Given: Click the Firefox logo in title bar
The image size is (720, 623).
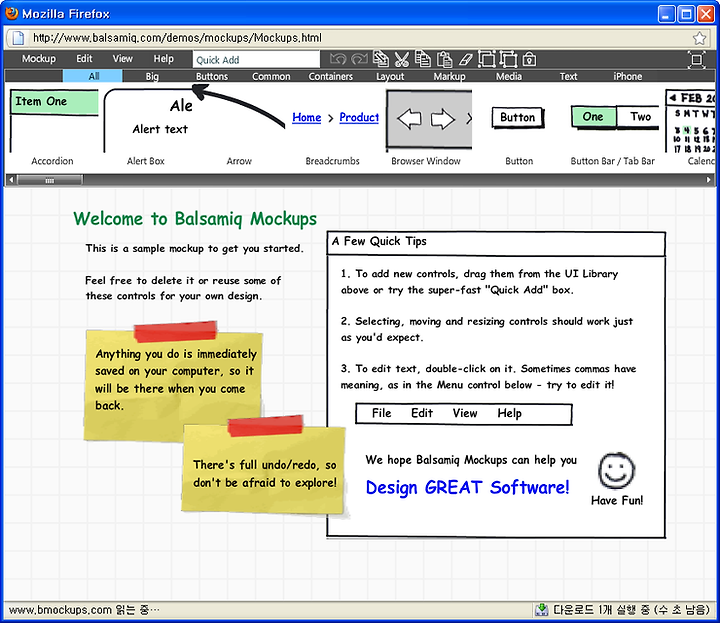Looking at the screenshot, I should 11,13.
